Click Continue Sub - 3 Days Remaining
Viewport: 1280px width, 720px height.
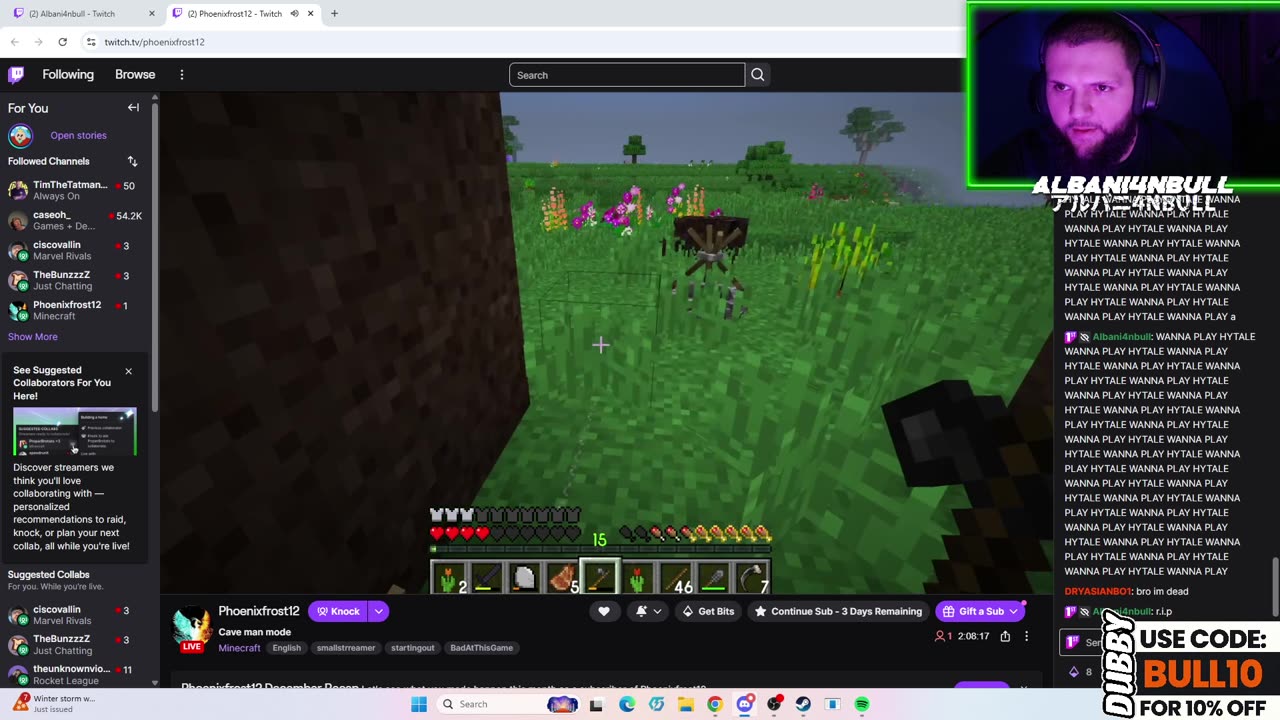click(x=838, y=611)
